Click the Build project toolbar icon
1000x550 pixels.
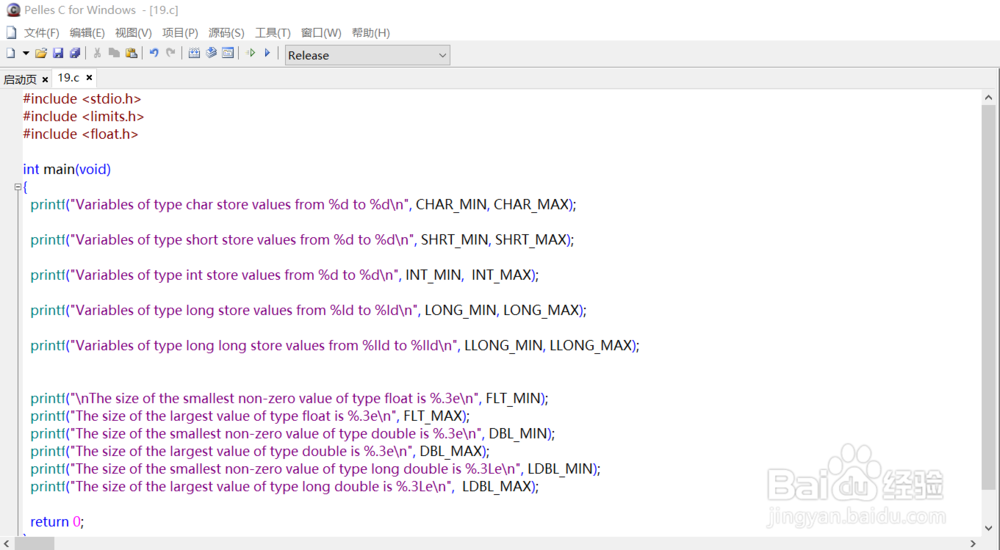click(211, 54)
